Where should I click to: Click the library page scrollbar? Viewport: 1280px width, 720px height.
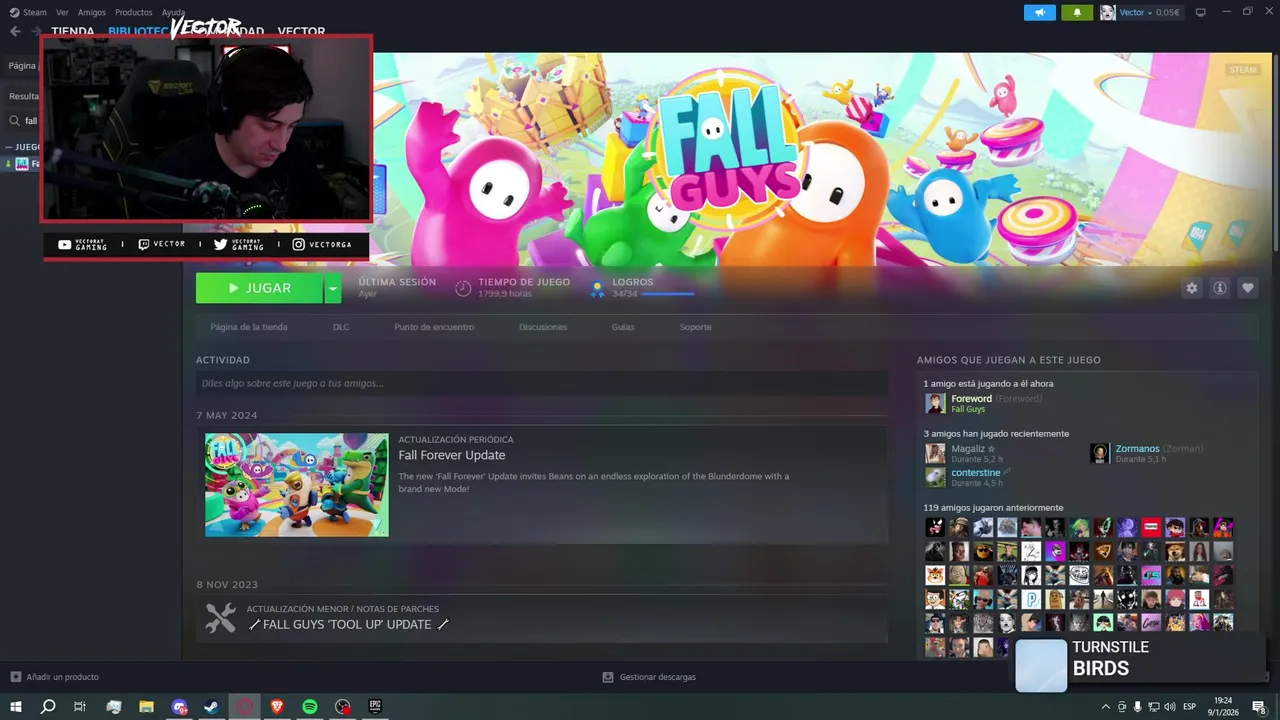point(1275,150)
